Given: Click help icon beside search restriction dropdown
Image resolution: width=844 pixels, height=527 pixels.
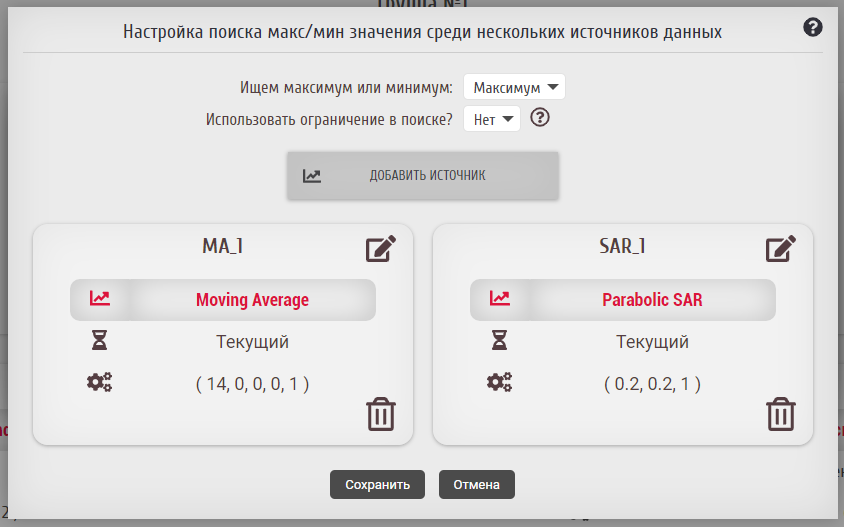Looking at the screenshot, I should click(540, 118).
